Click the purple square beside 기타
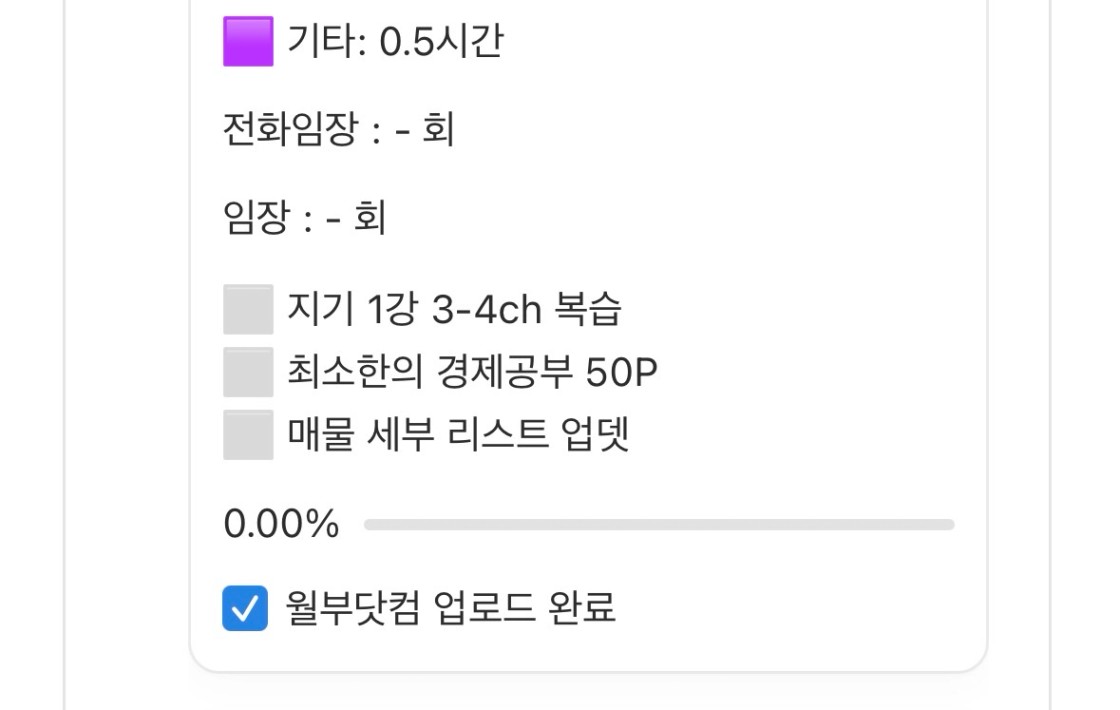The height and width of the screenshot is (710, 1120). tap(248, 42)
